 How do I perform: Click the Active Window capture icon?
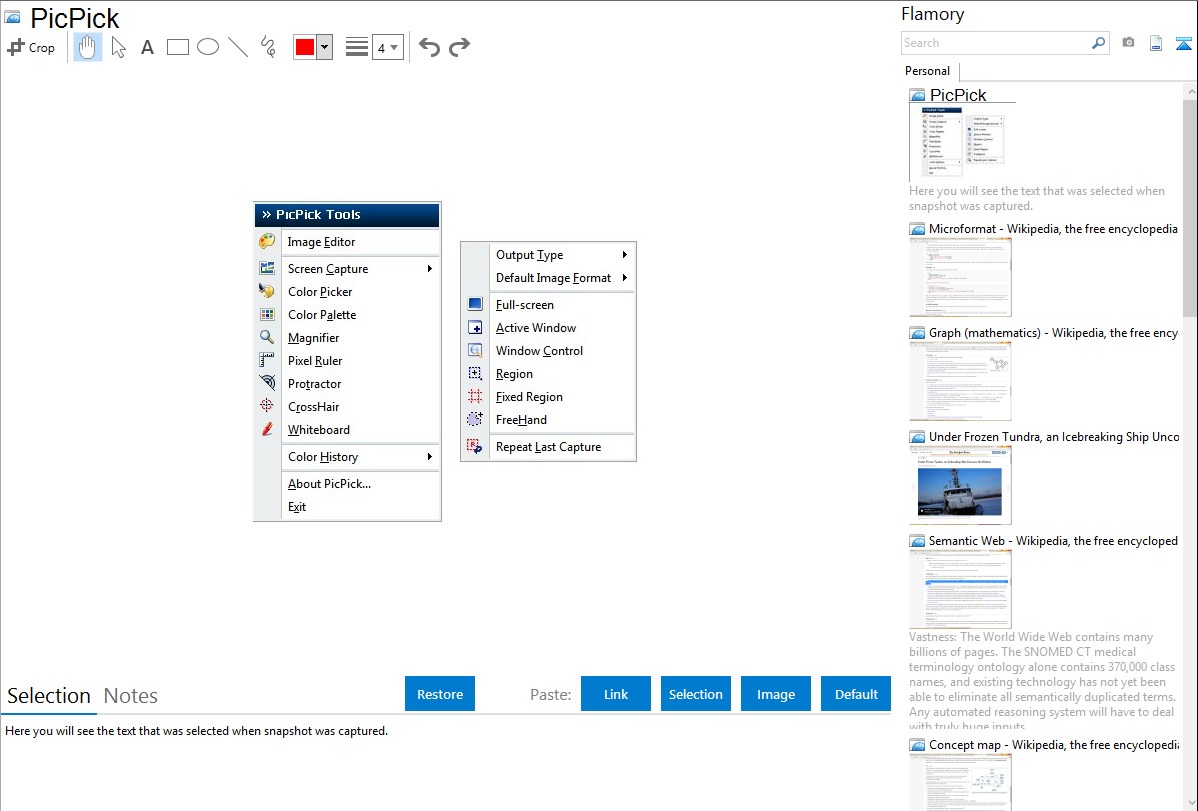coord(475,327)
